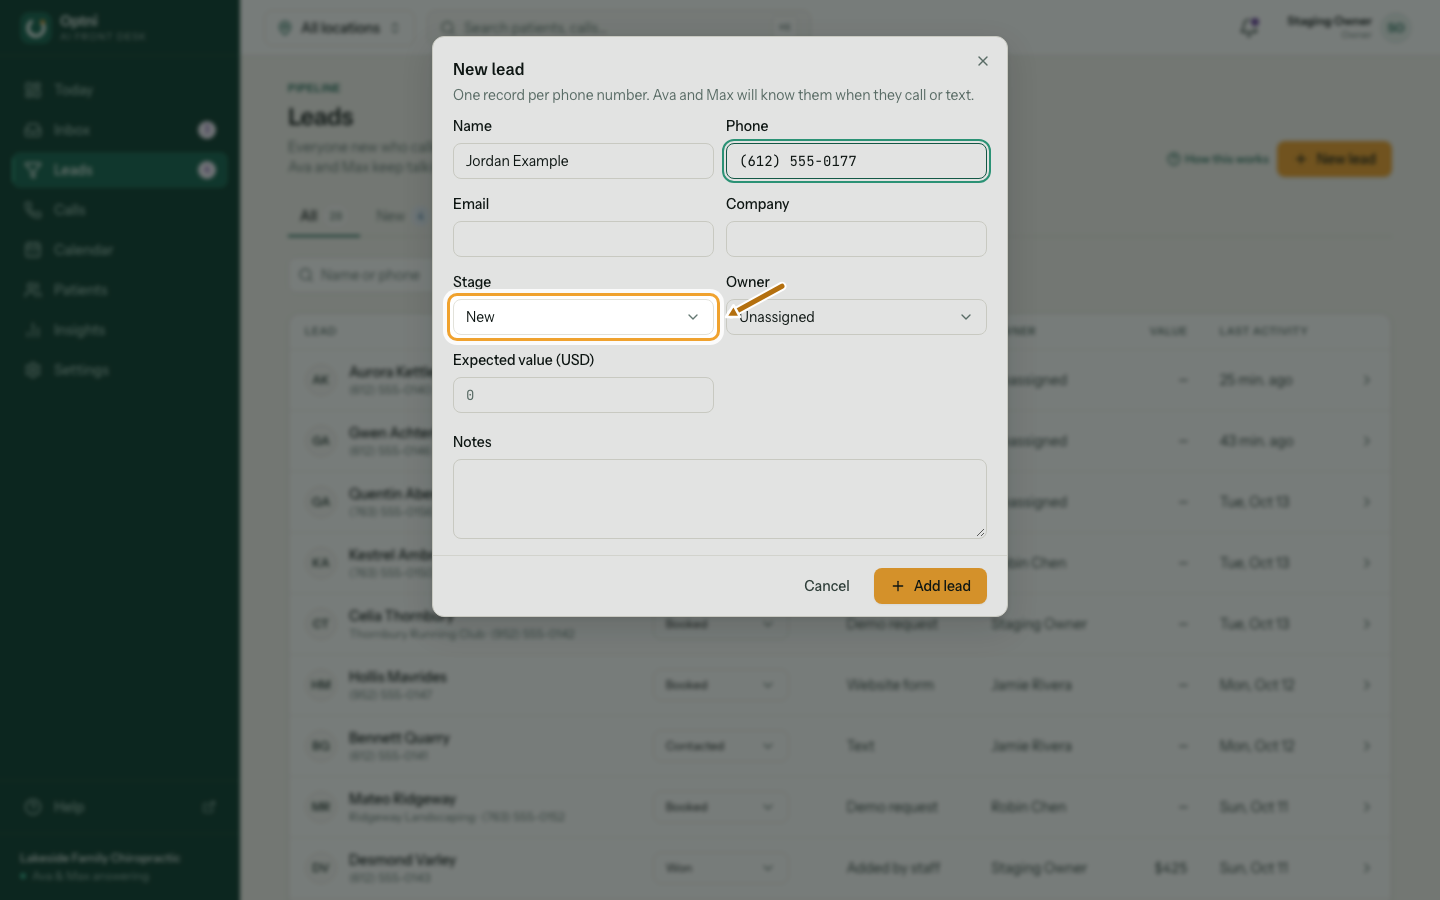Image resolution: width=1440 pixels, height=900 pixels.
Task: Open the Hollis Mavrides lead
Action: coord(398,677)
